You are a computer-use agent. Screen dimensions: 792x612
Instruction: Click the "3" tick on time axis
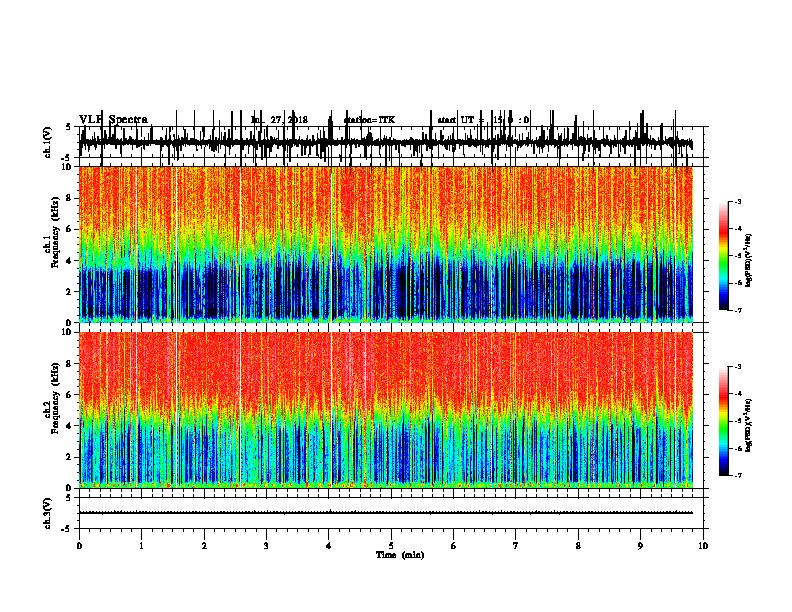tap(266, 546)
